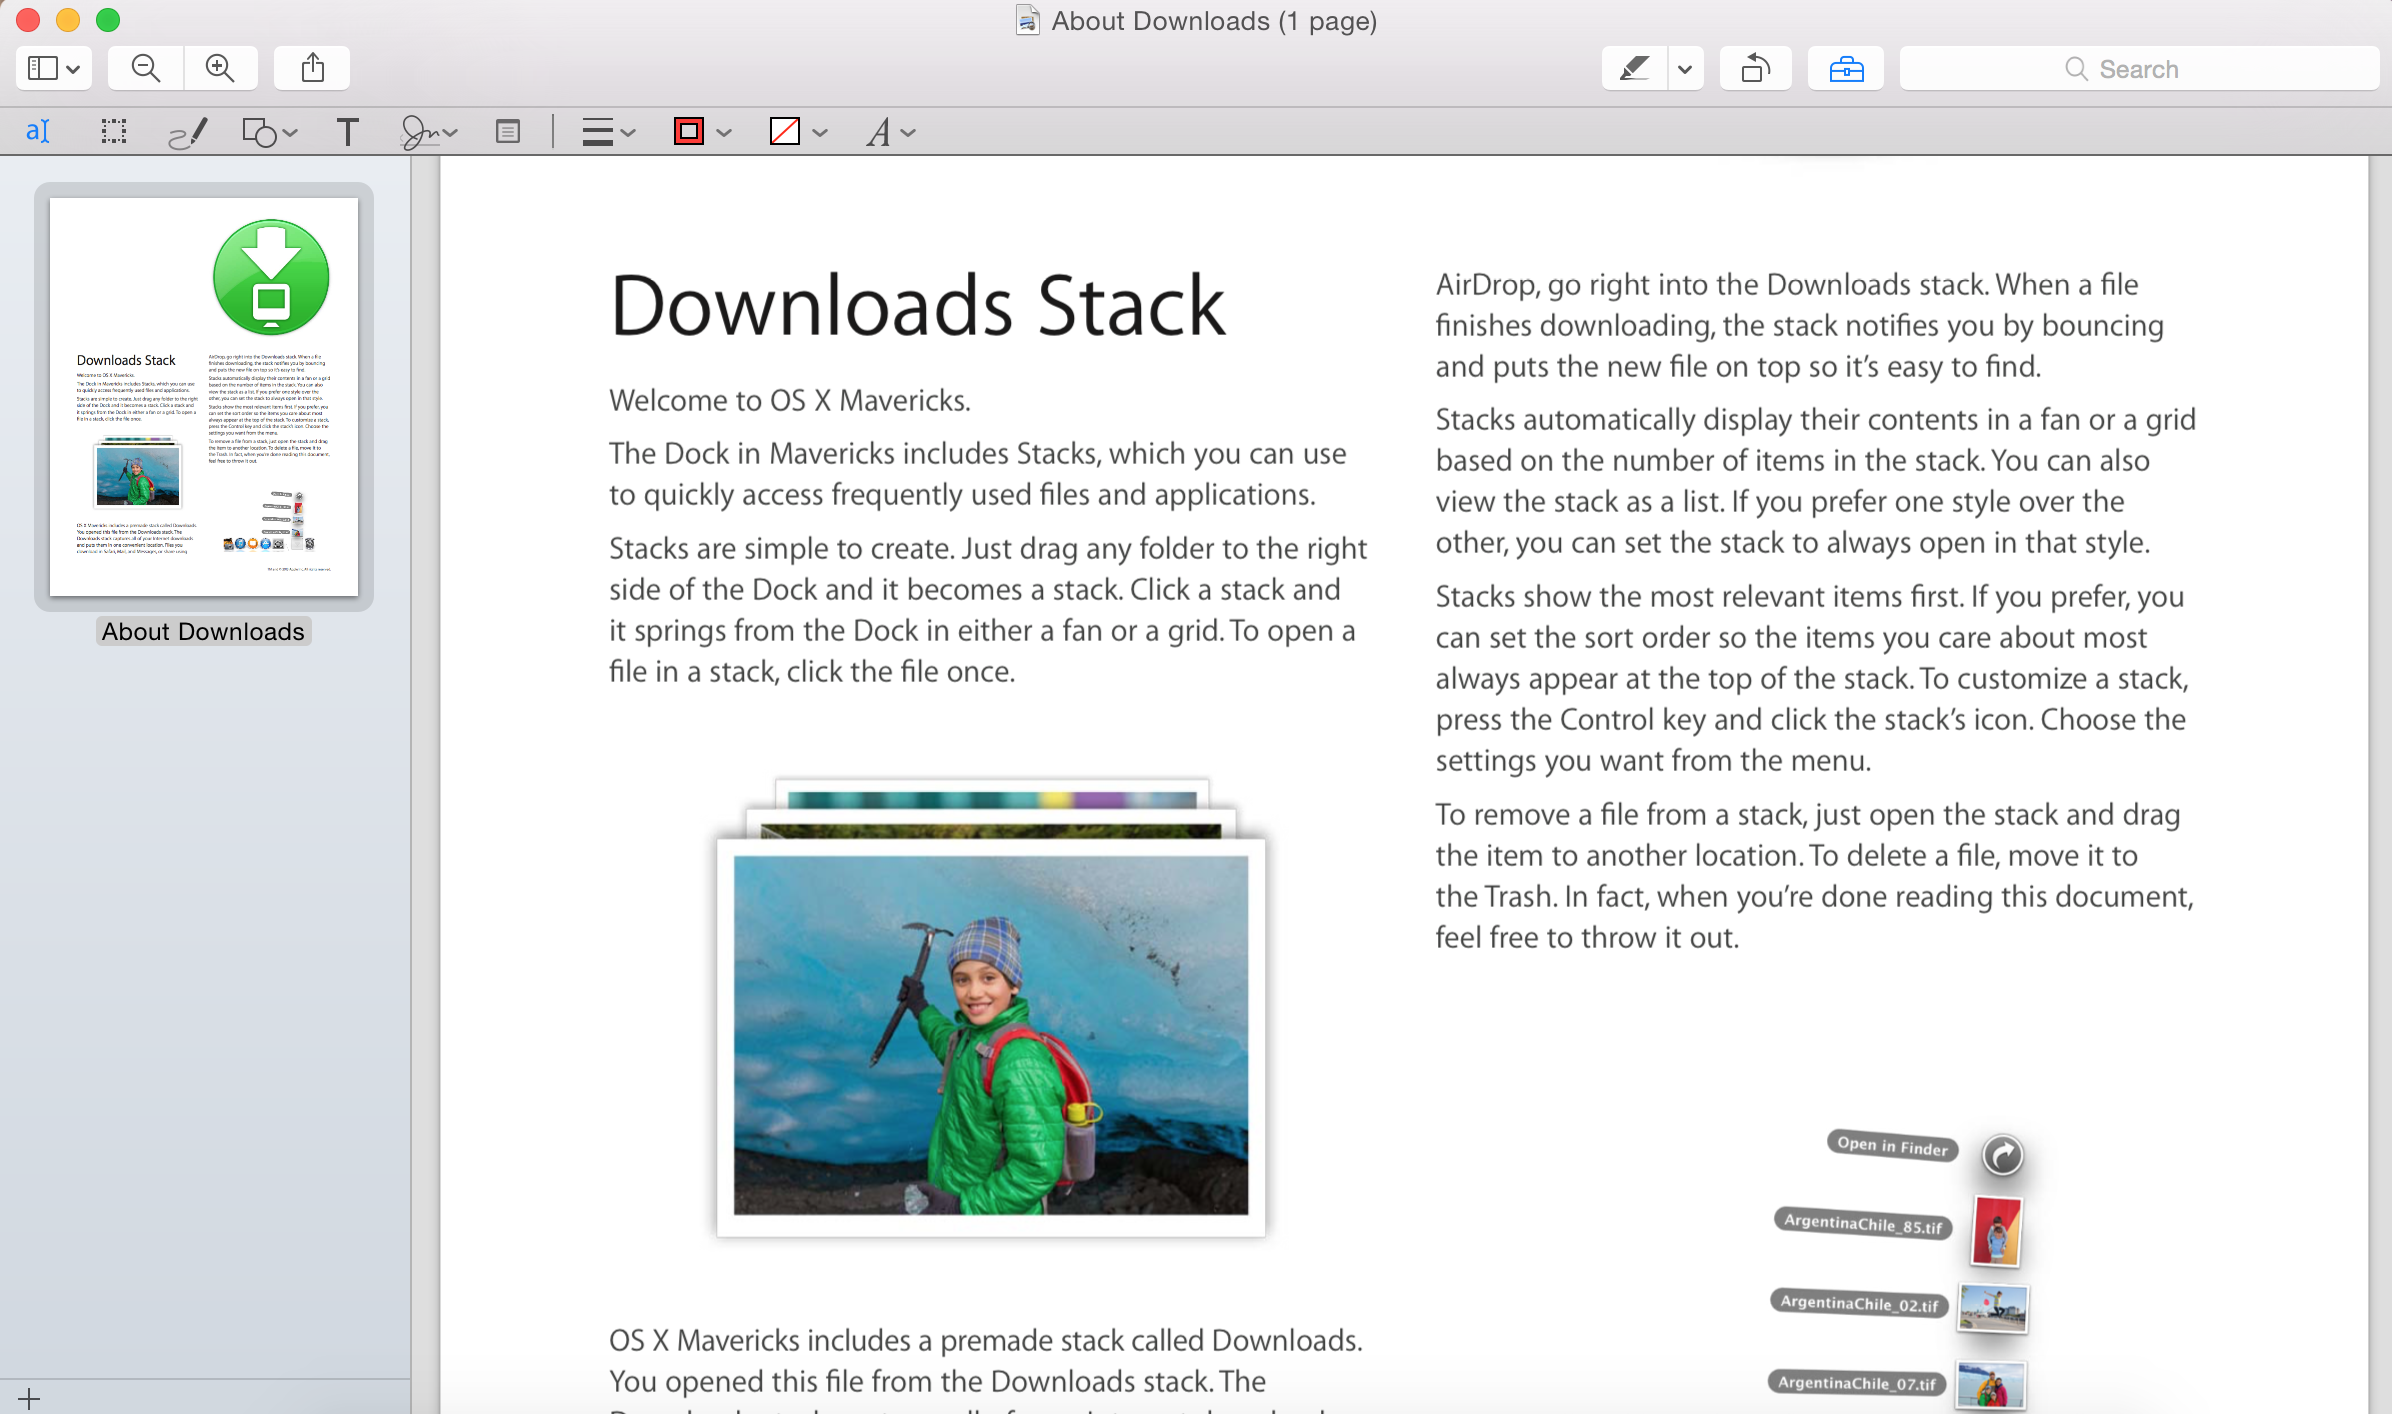This screenshot has height=1414, width=2392.
Task: Expand the highlight color options arrow
Action: tap(1686, 69)
